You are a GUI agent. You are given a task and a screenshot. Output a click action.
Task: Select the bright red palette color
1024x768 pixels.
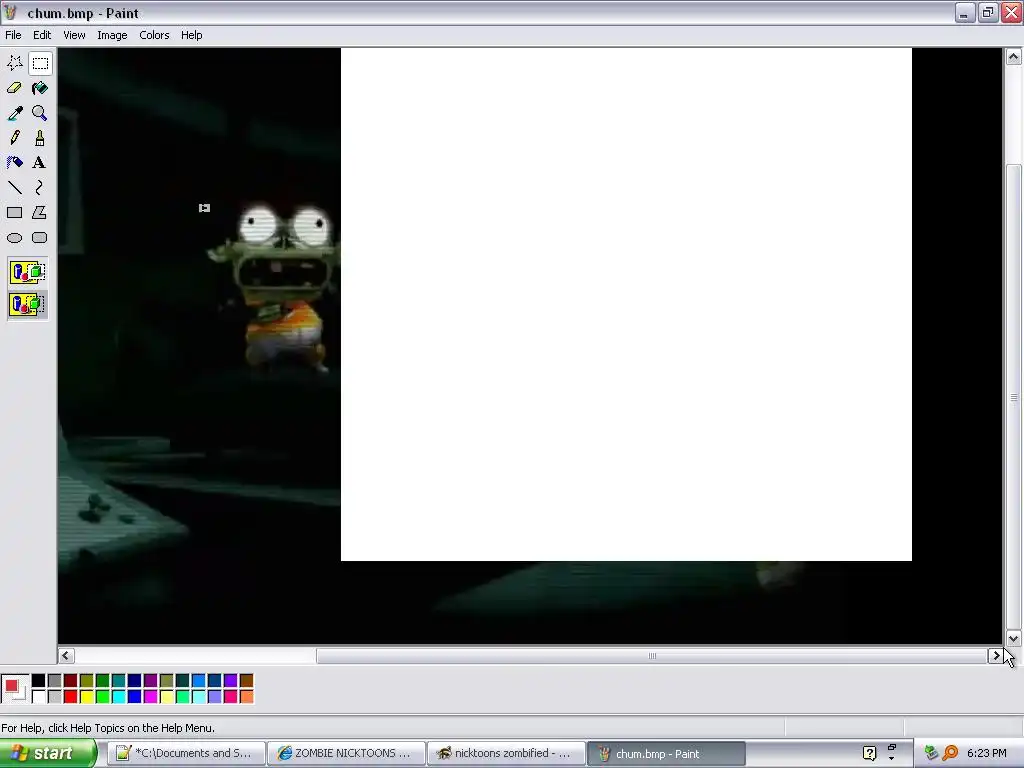(x=71, y=697)
